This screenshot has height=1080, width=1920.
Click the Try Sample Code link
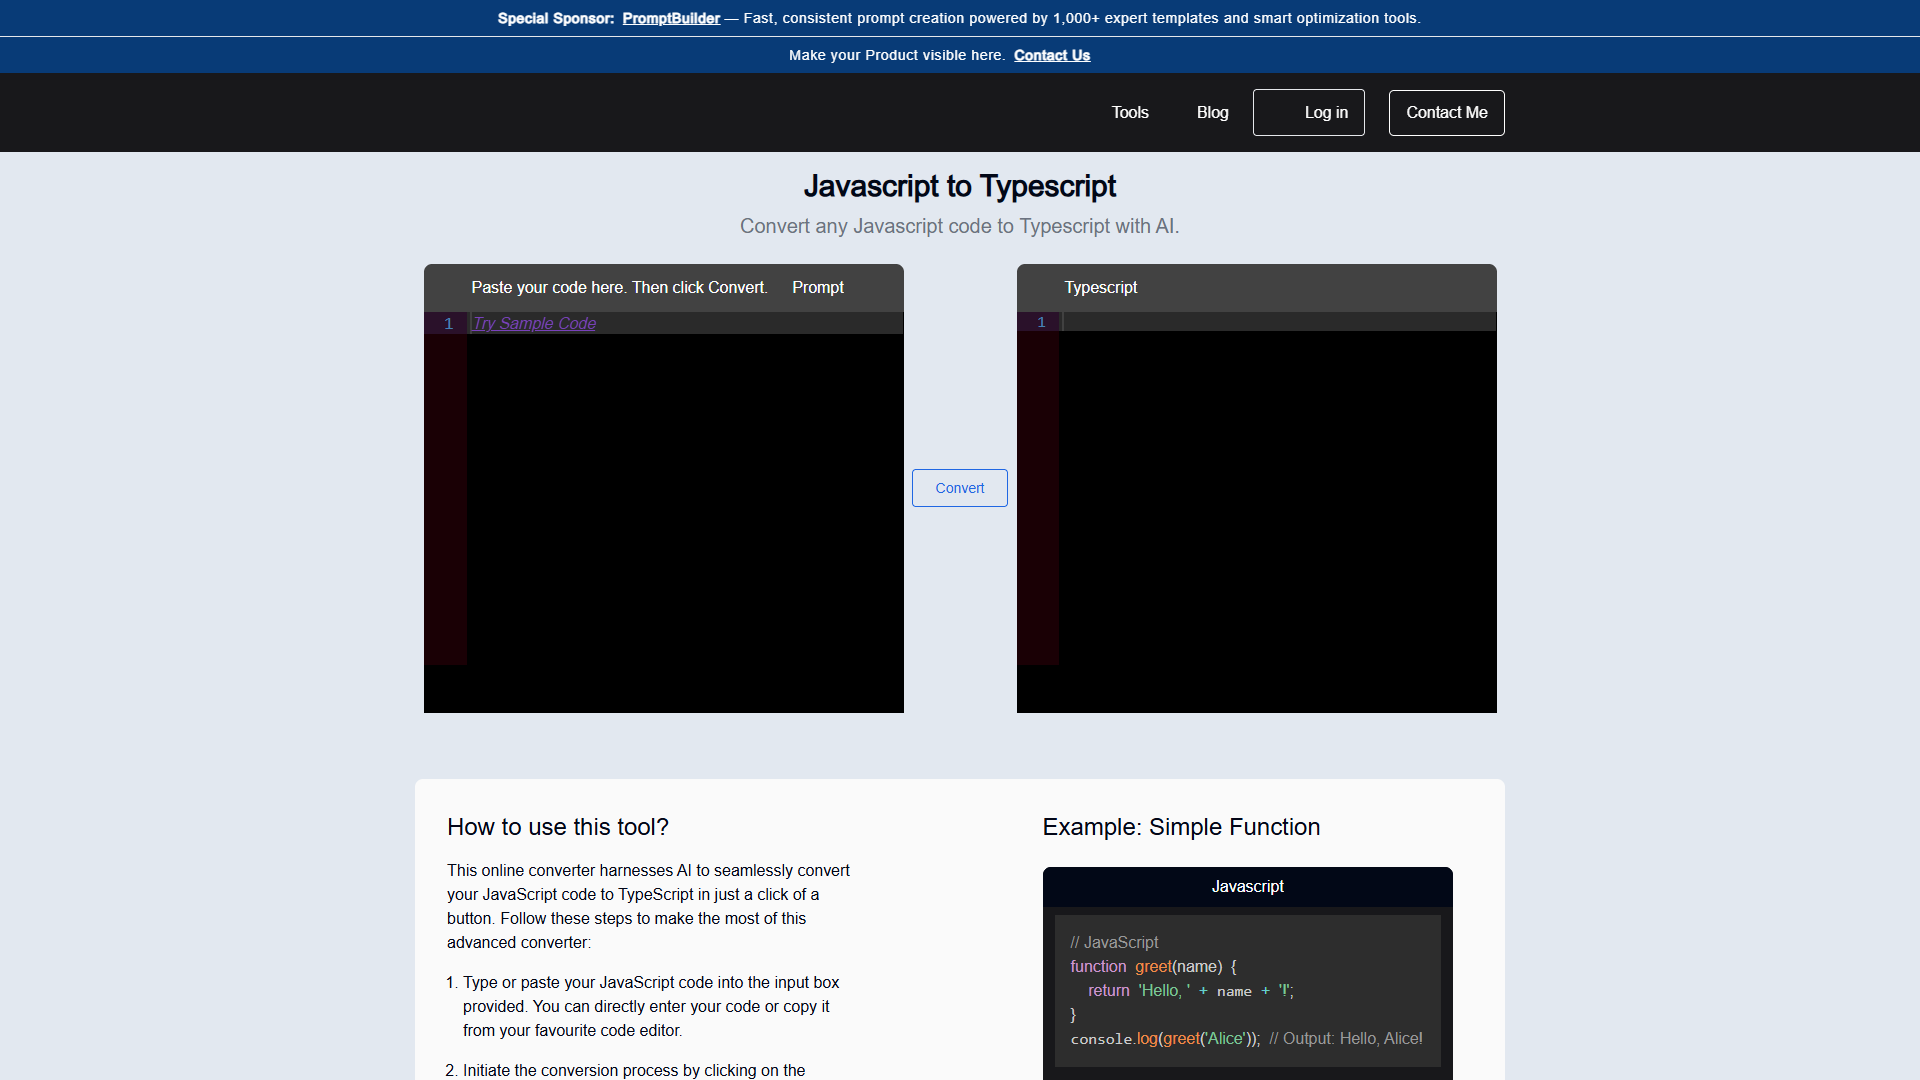pos(534,323)
